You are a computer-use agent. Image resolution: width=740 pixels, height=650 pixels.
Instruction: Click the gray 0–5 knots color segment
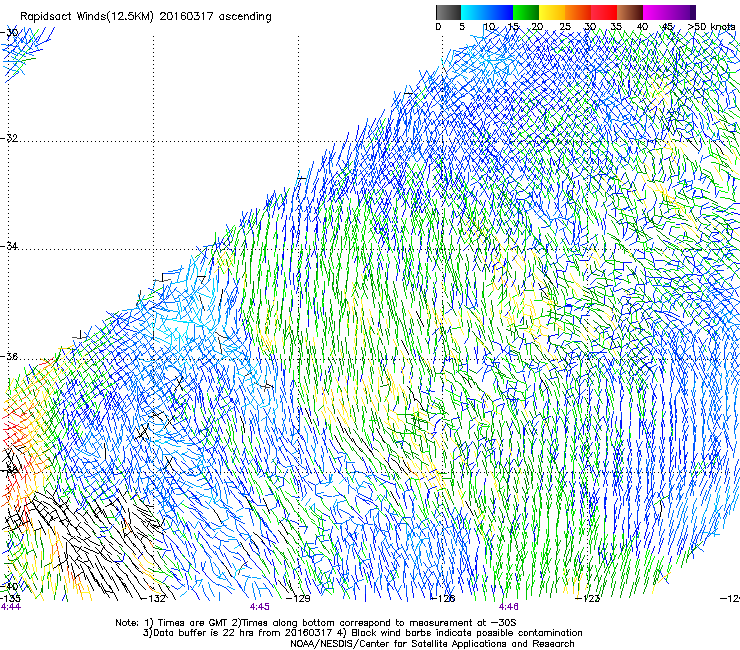448,12
